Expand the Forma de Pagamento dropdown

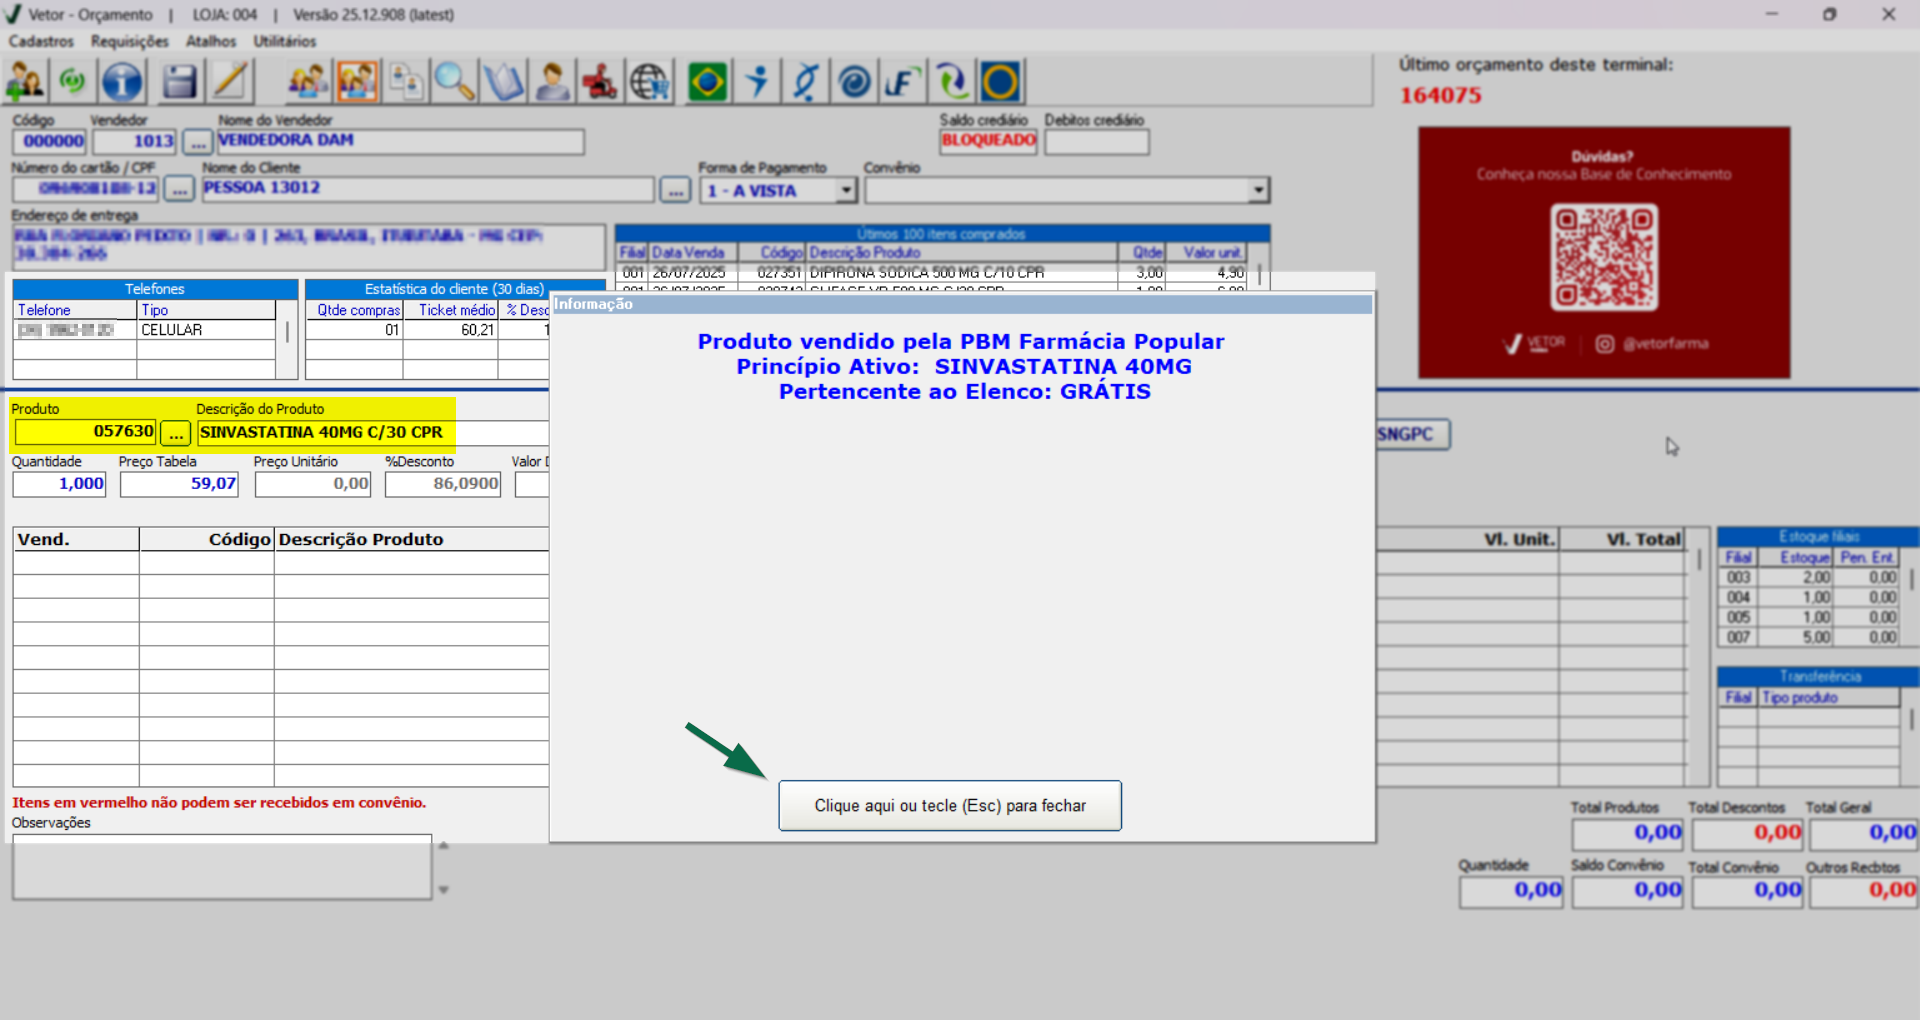coord(847,190)
